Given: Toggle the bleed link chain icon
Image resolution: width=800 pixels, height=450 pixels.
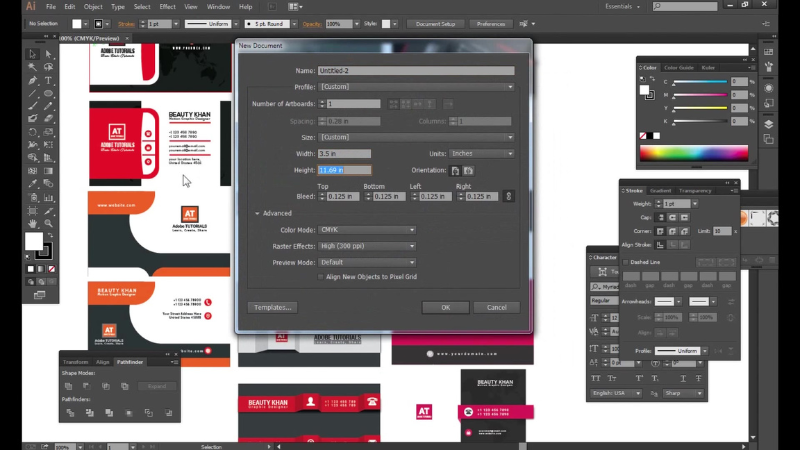Looking at the screenshot, I should (508, 196).
